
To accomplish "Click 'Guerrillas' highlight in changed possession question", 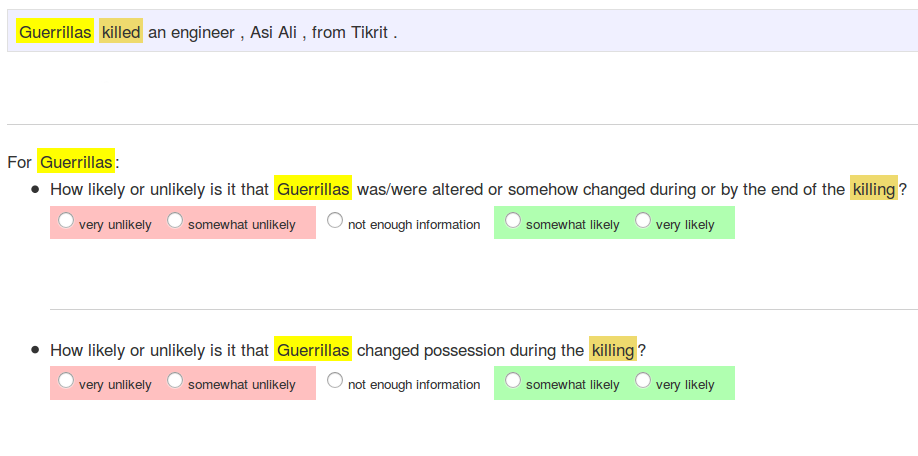I will coord(313,350).
